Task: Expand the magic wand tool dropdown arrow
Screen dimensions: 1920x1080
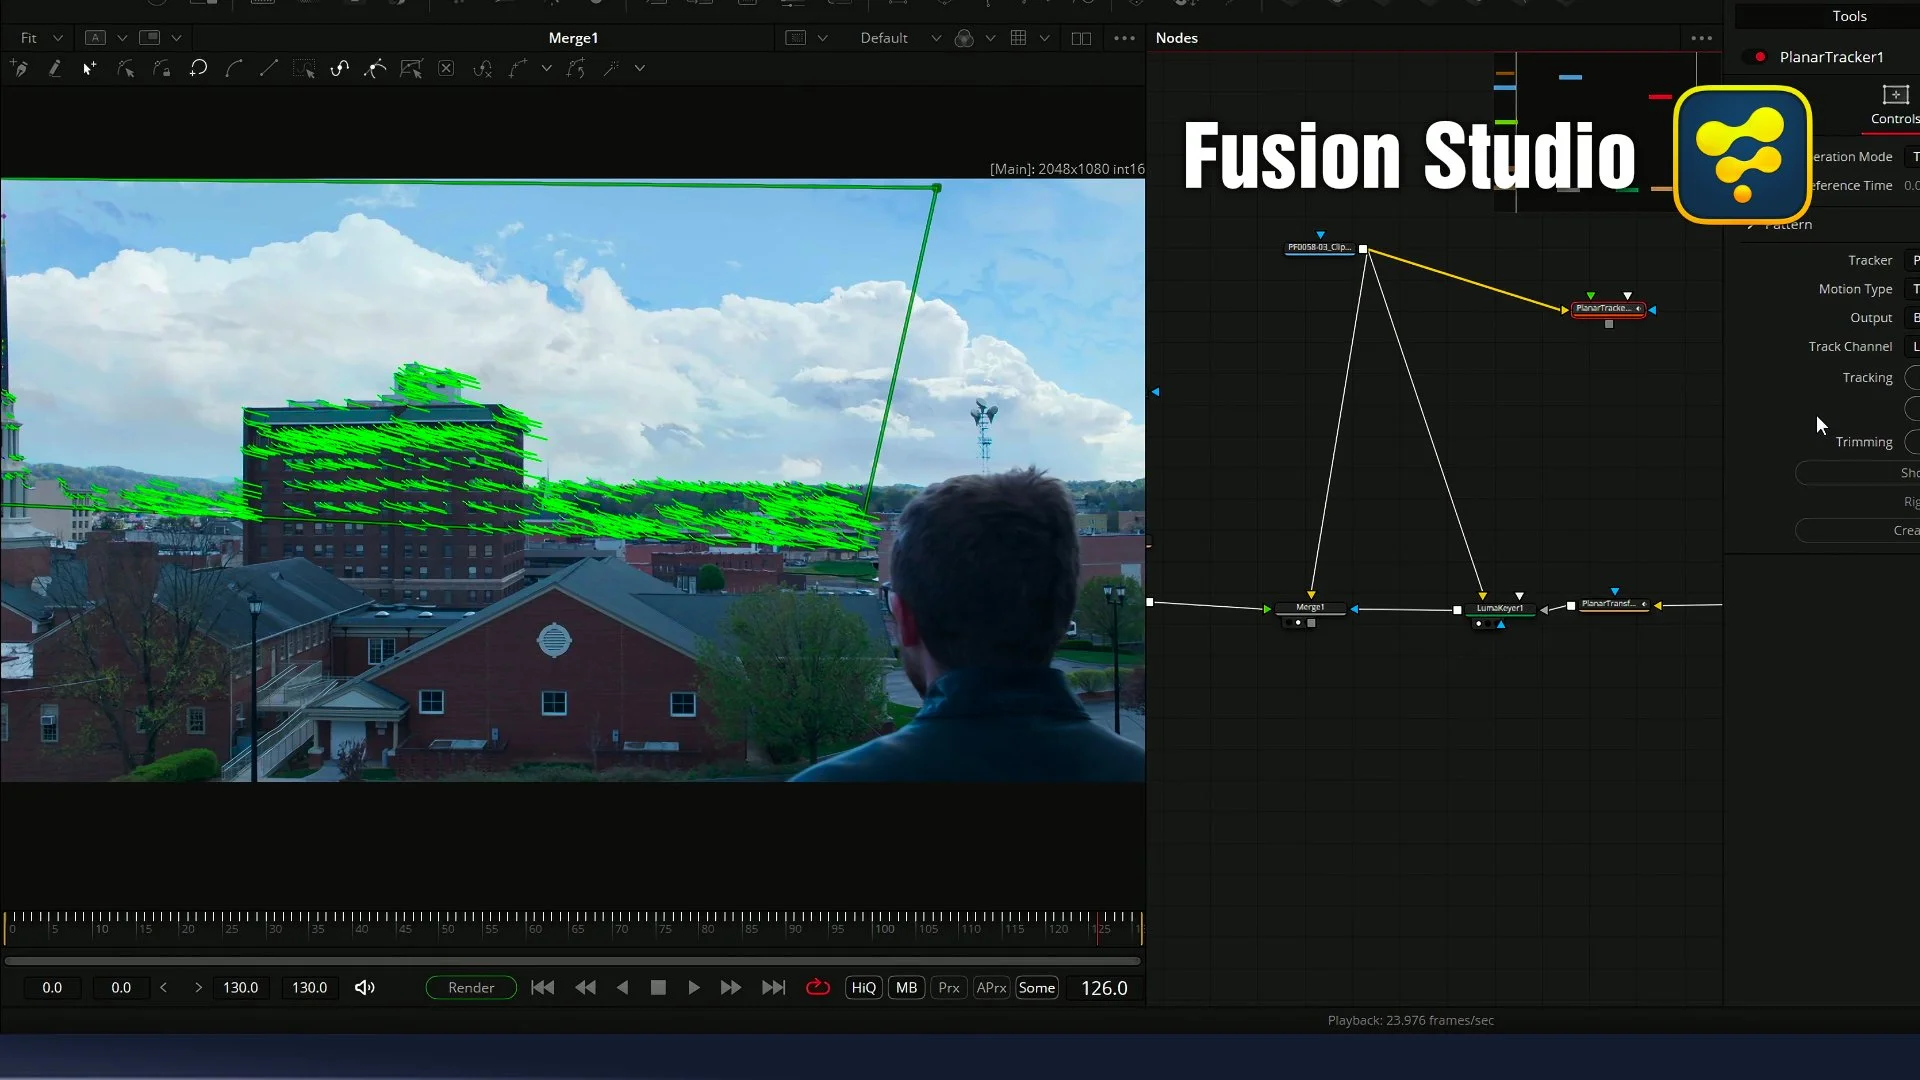Action: pyautogui.click(x=640, y=68)
